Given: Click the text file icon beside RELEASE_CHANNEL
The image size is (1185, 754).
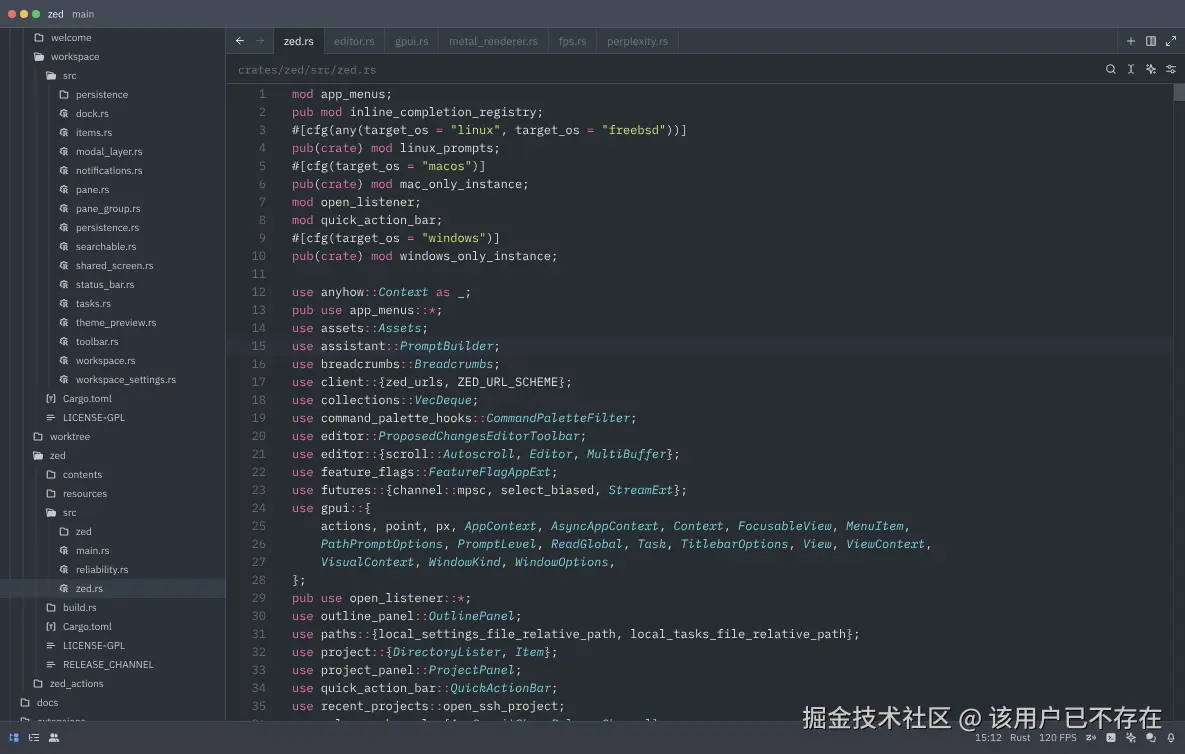Looking at the screenshot, I should click(51, 665).
